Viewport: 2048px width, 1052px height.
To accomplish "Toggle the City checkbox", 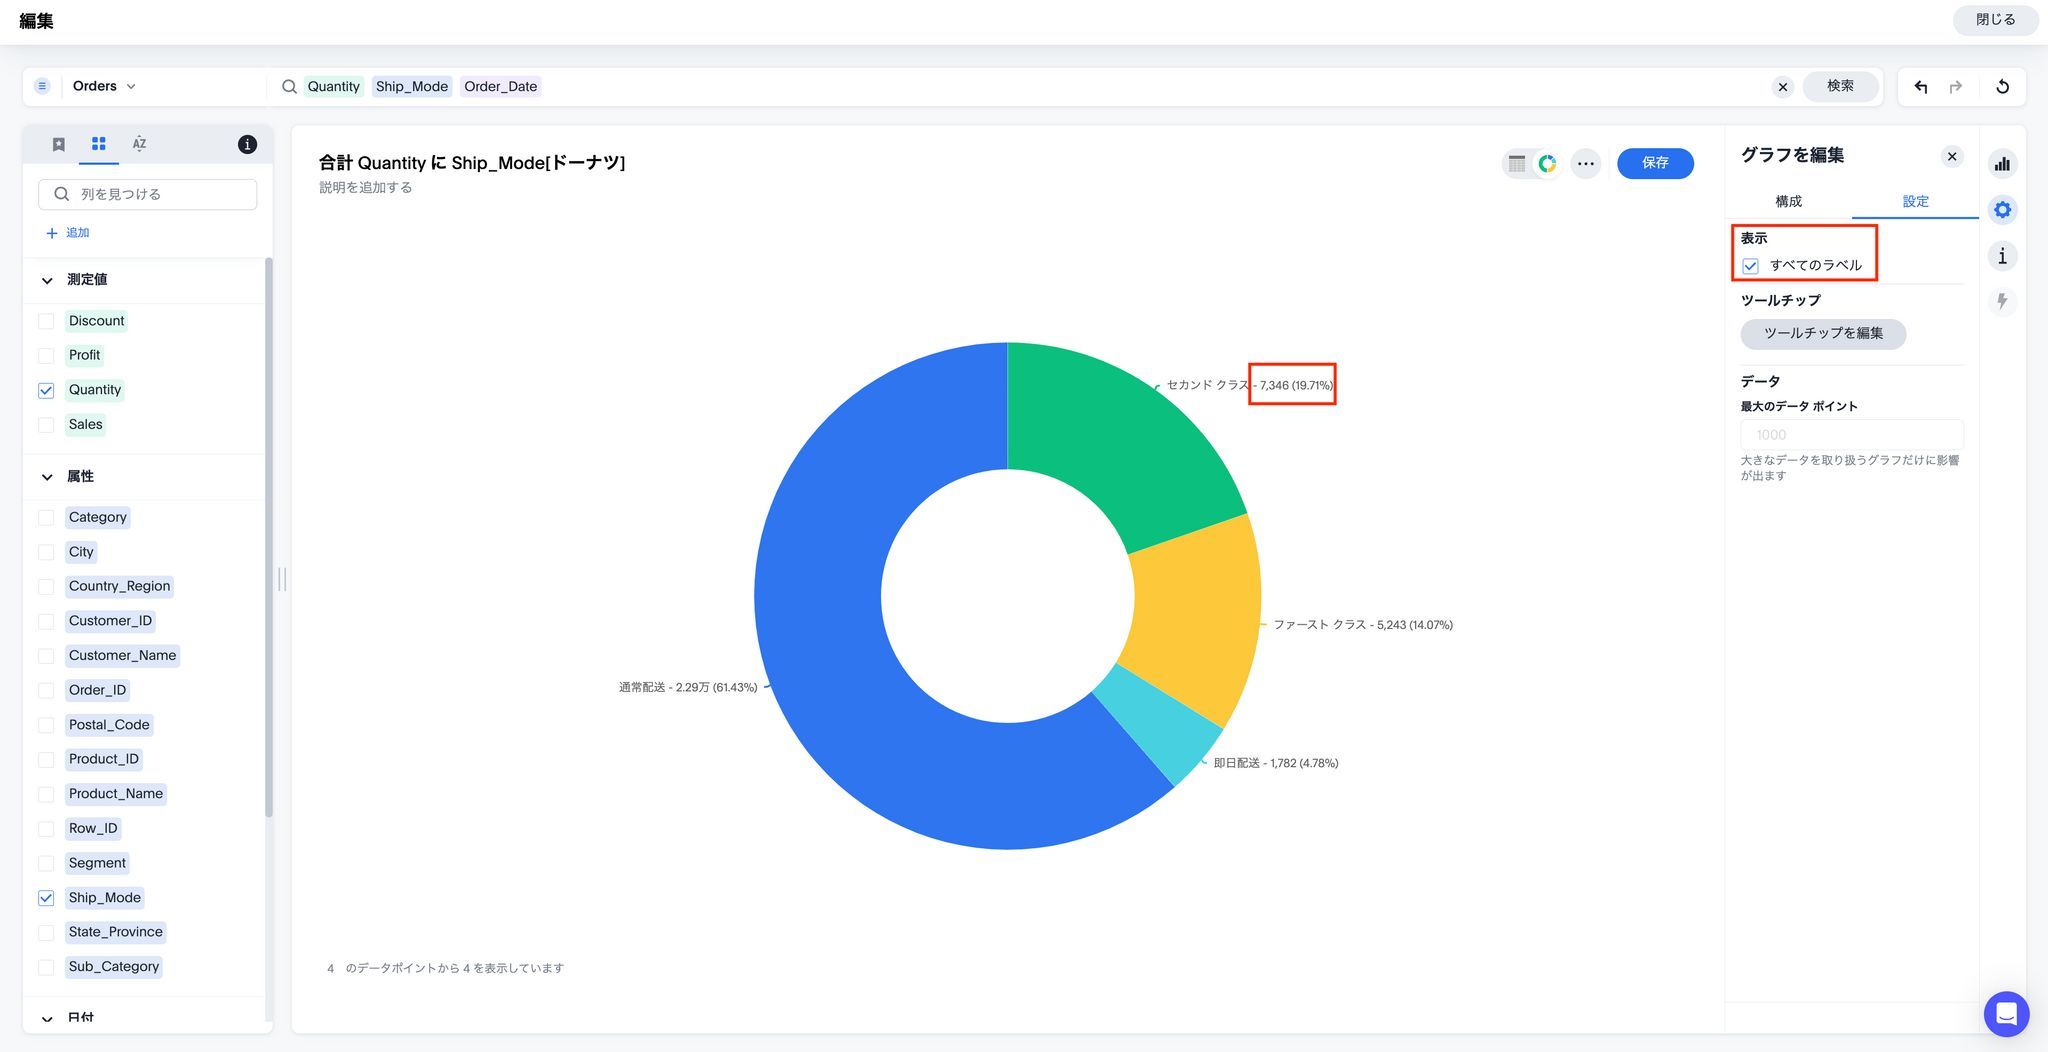I will coord(46,552).
